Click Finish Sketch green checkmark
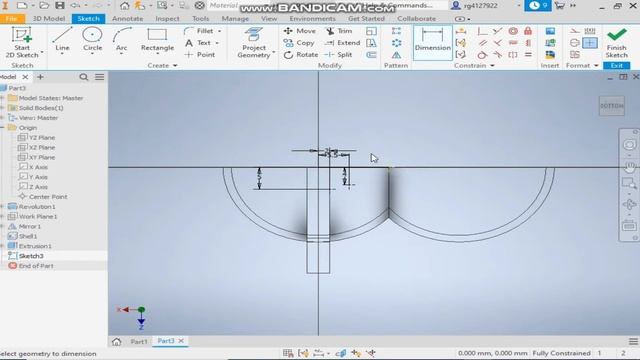 [616, 43]
